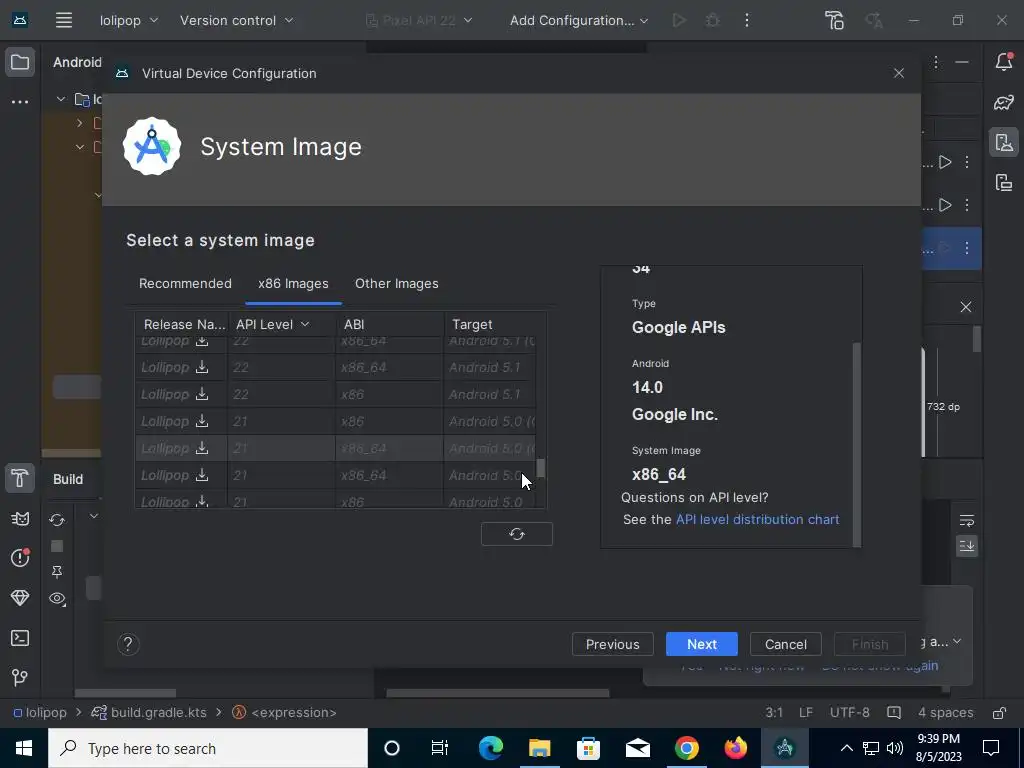Close the Virtual Device Configuration dialog
Screen dimensions: 1024x768
coord(899,73)
